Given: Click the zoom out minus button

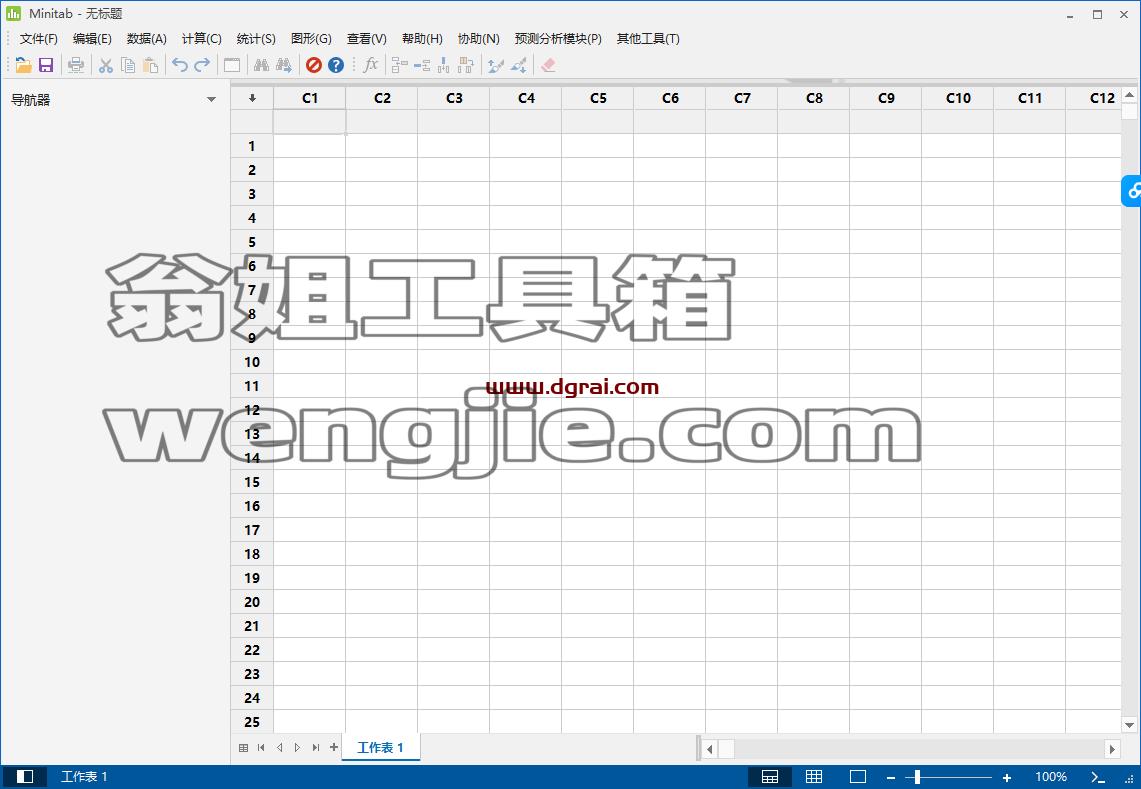Looking at the screenshot, I should [891, 777].
